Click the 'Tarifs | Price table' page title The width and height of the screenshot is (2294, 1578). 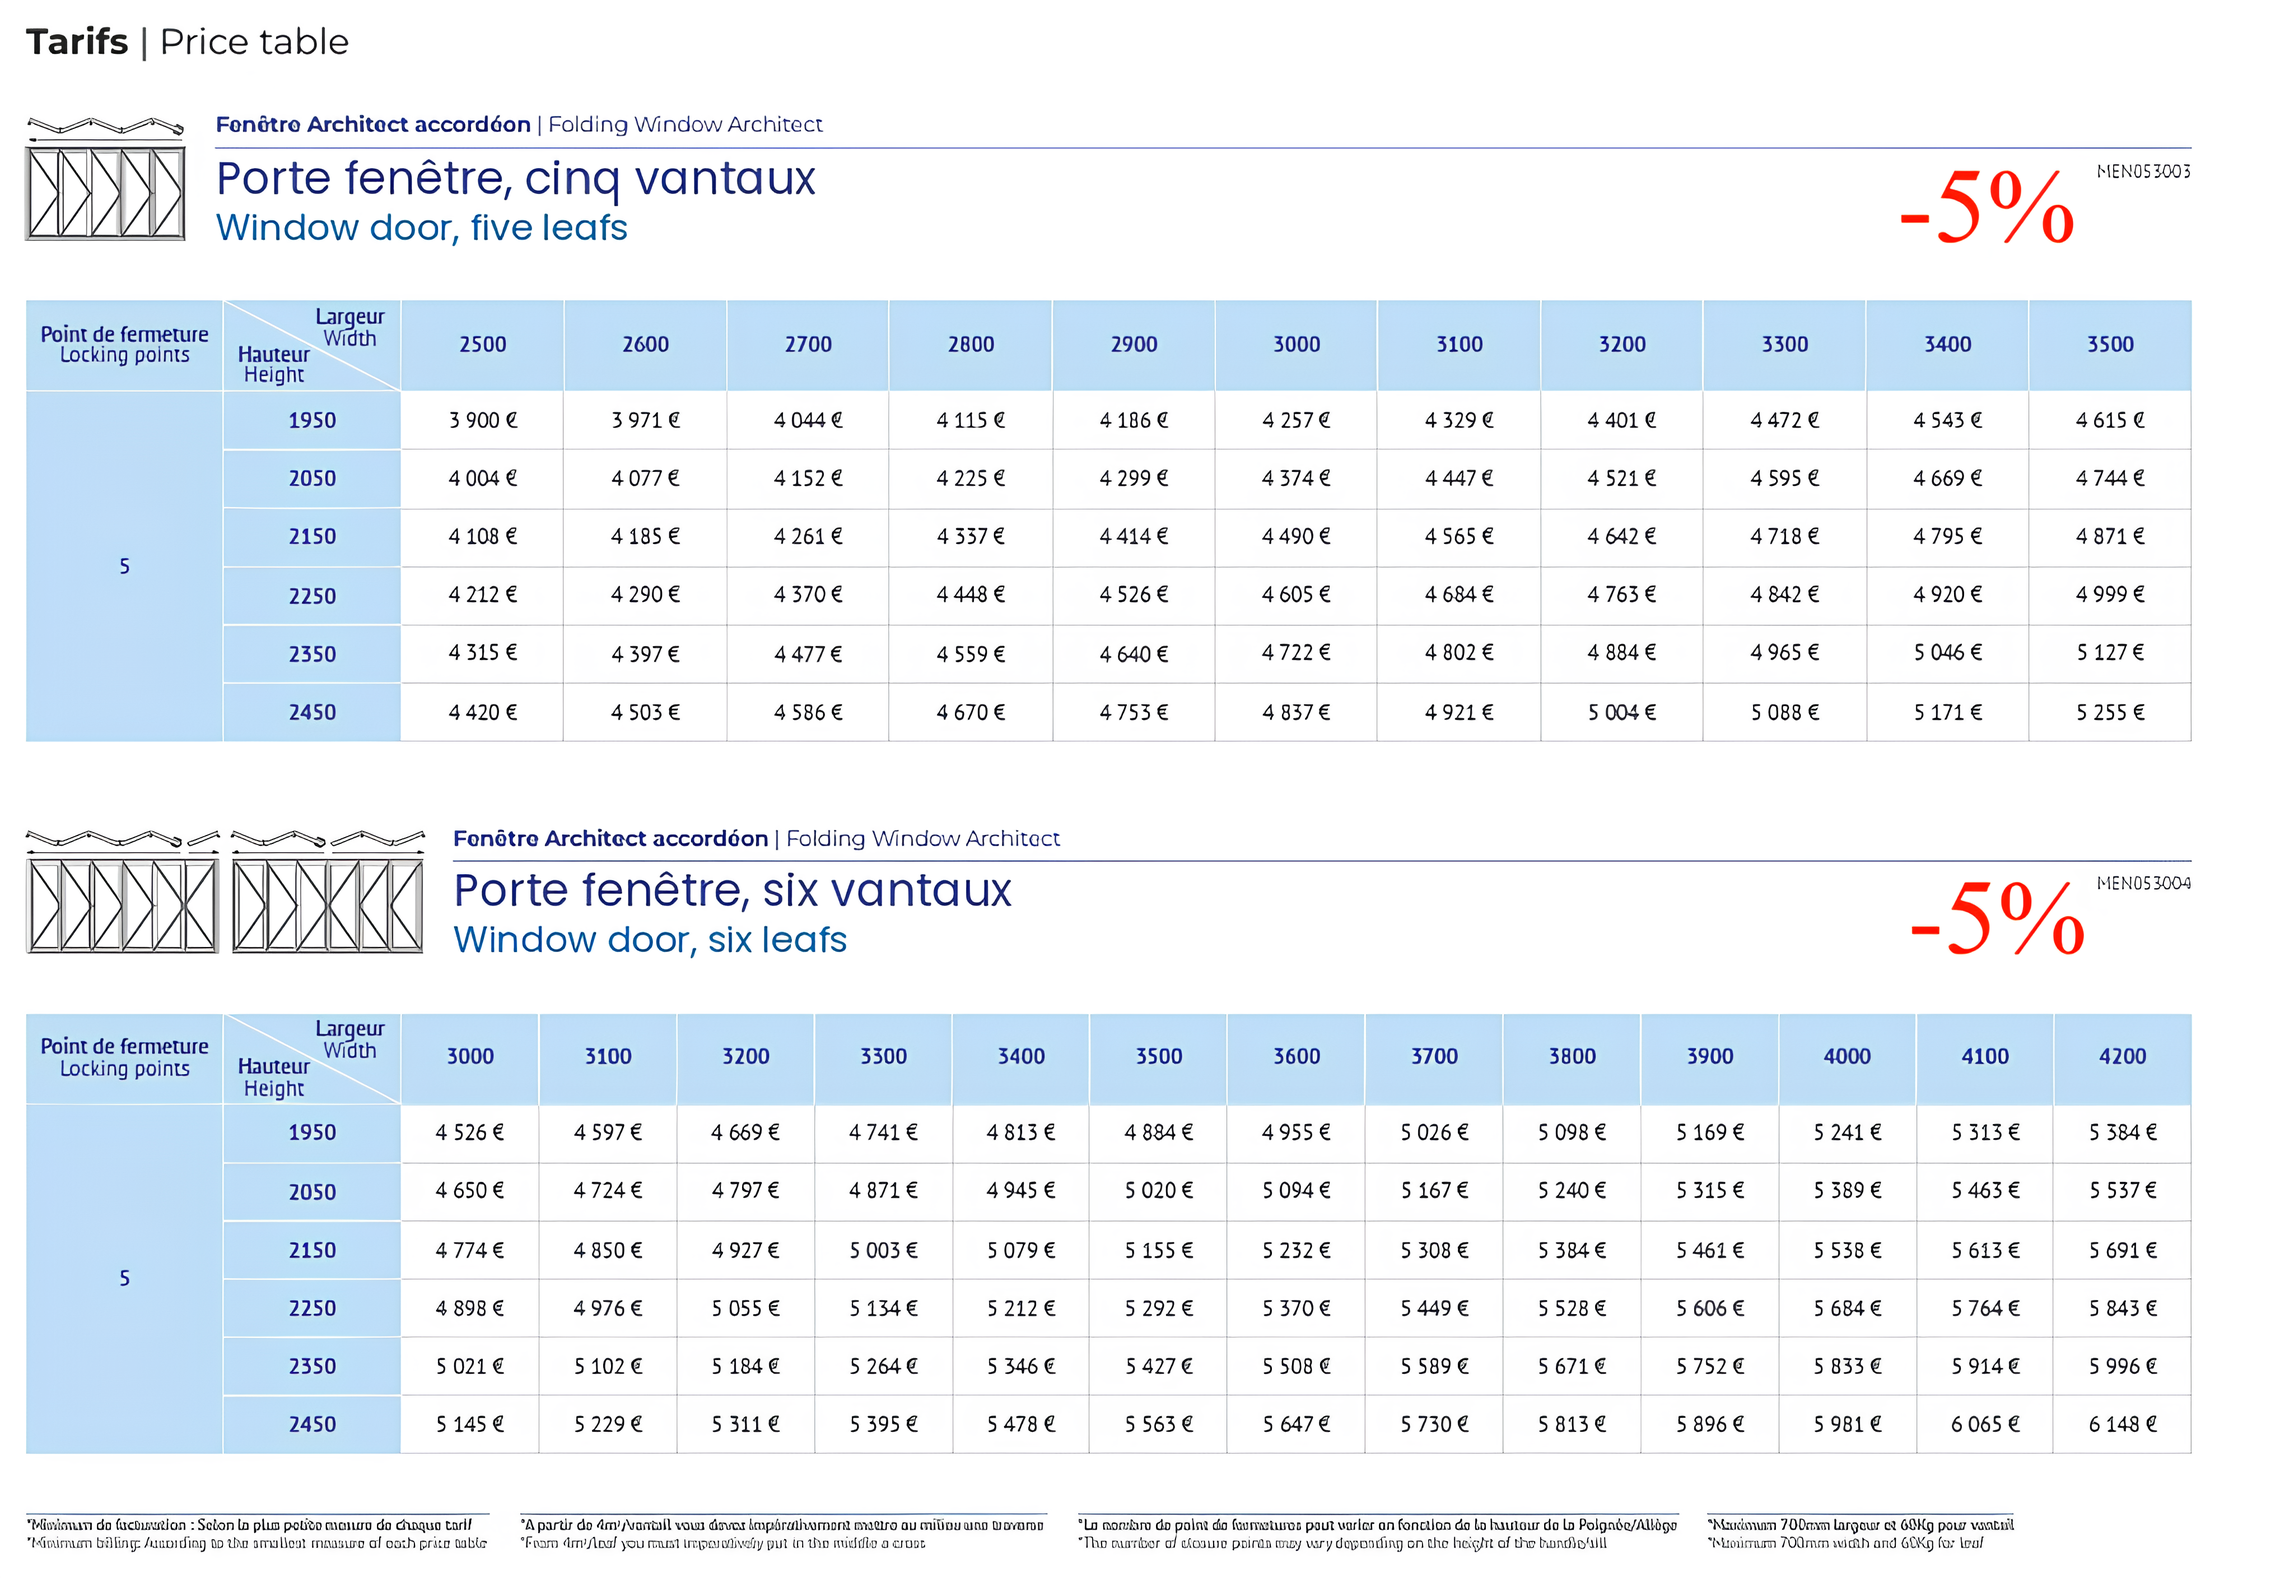pyautogui.click(x=187, y=43)
